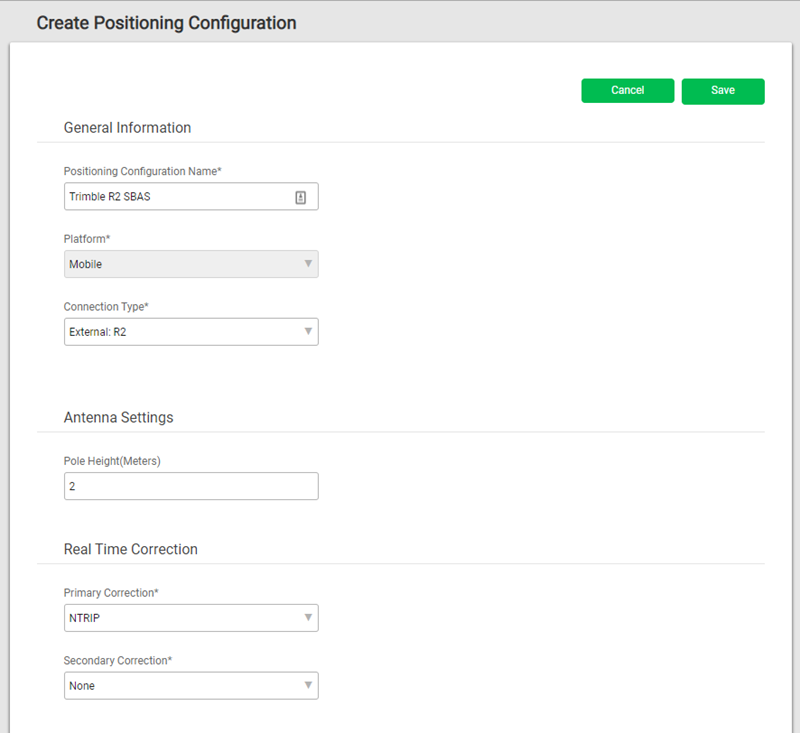
Task: Select the Real Time Correction heading
Action: [x=131, y=549]
